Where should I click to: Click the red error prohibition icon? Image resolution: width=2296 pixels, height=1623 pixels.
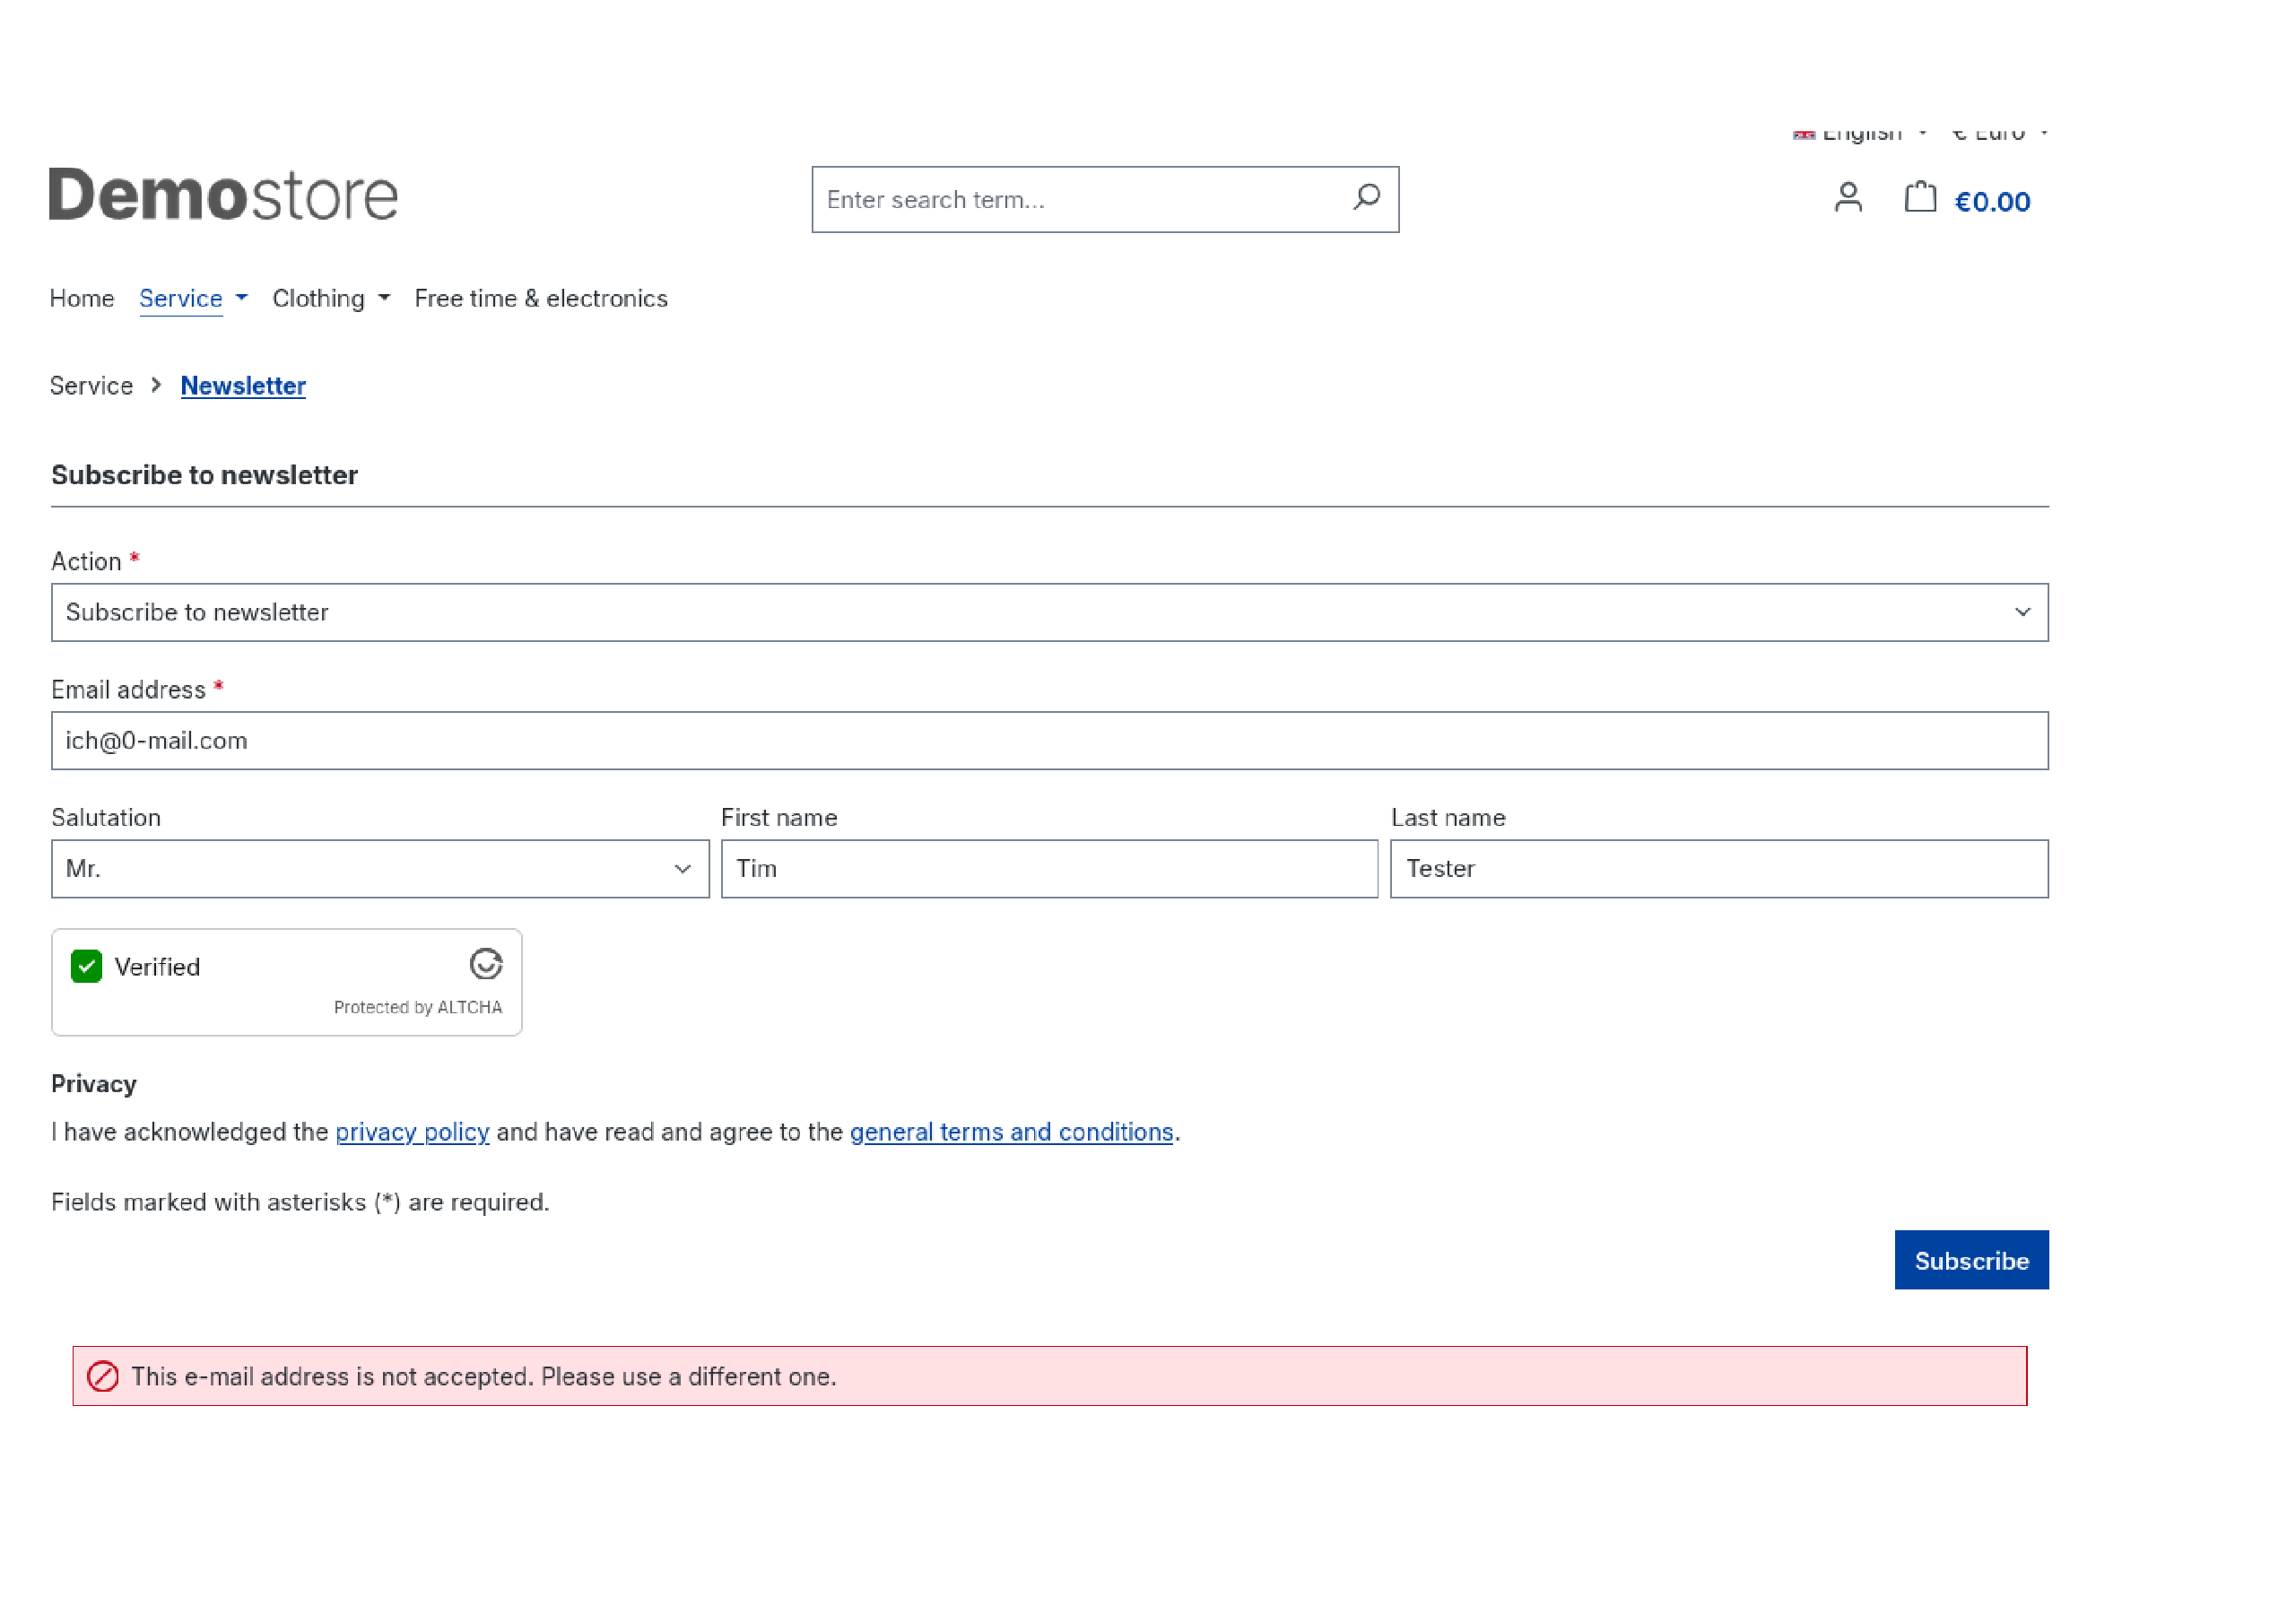[x=103, y=1376]
